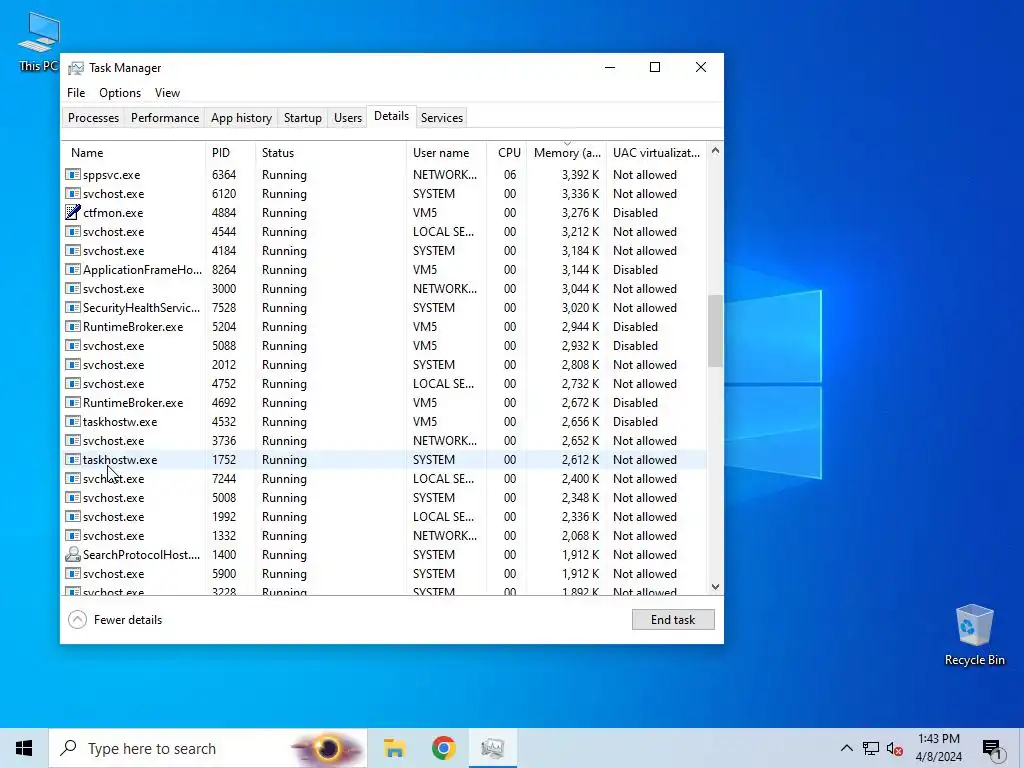Click the muted volume tray icon
This screenshot has width=1024, height=768.
click(895, 748)
